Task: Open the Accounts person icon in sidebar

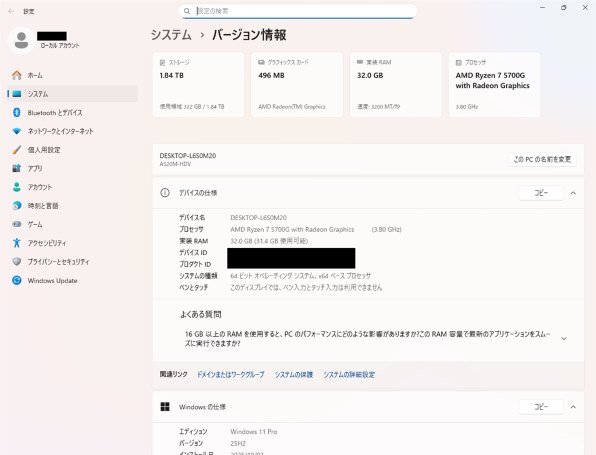Action: point(17,187)
